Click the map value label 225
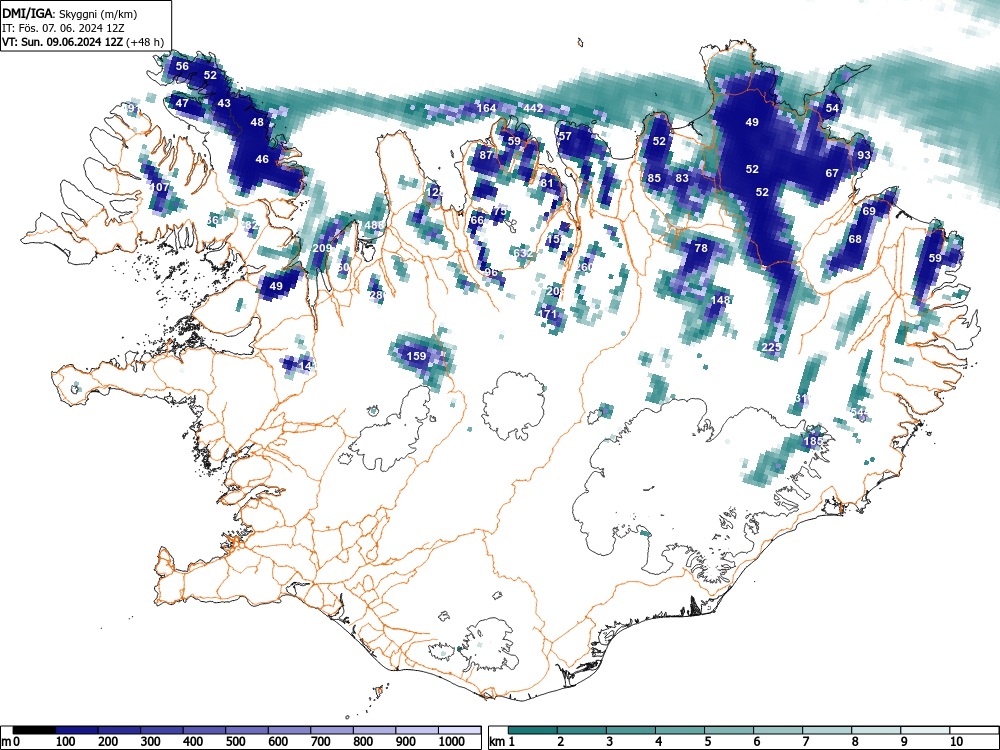 772,347
